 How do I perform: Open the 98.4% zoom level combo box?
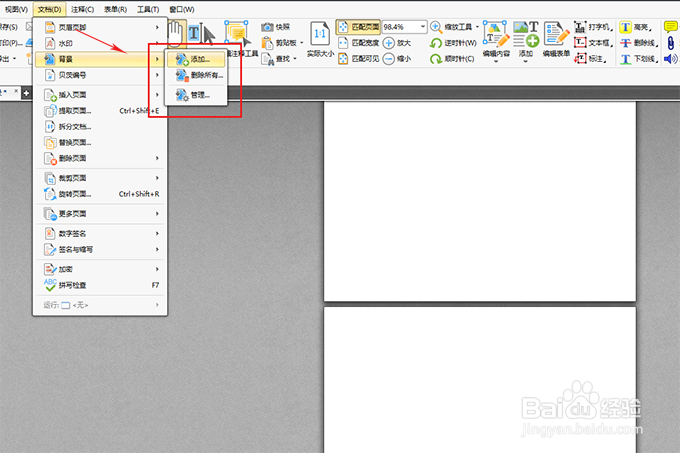405,27
